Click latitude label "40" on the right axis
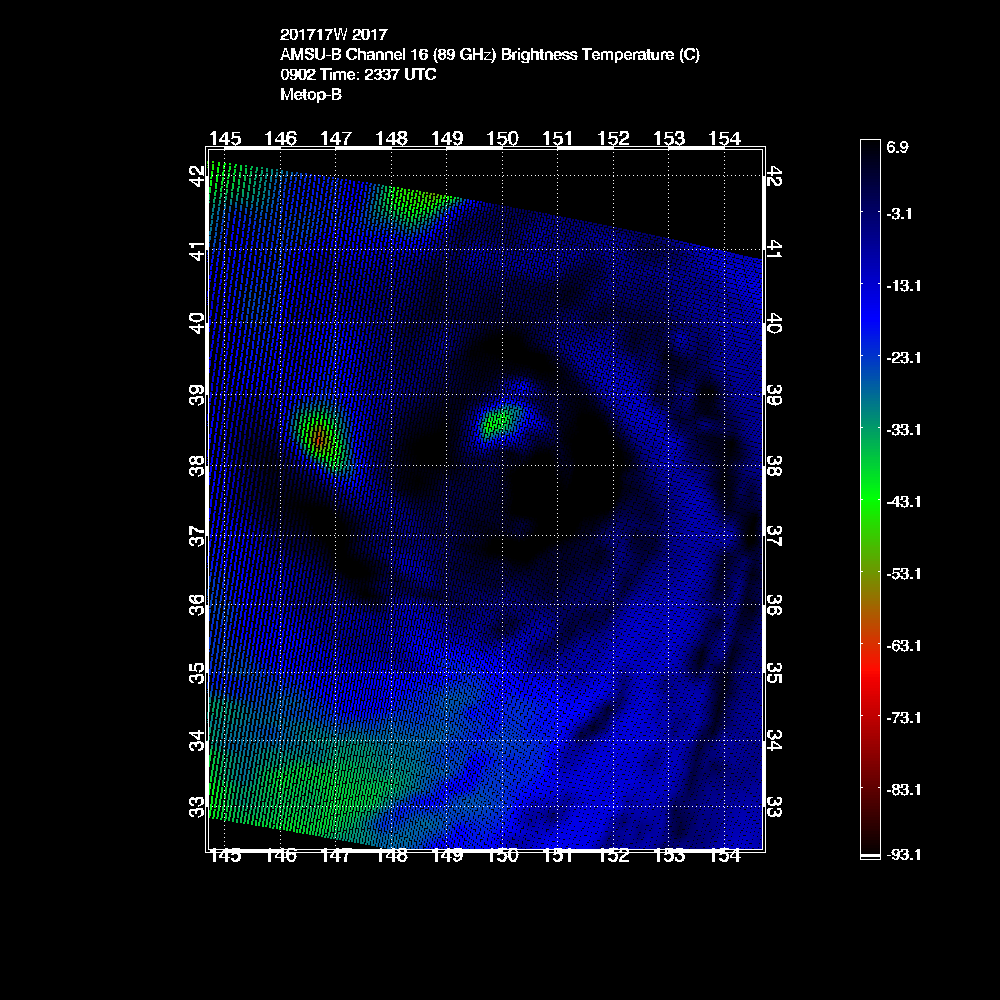 (x=774, y=323)
